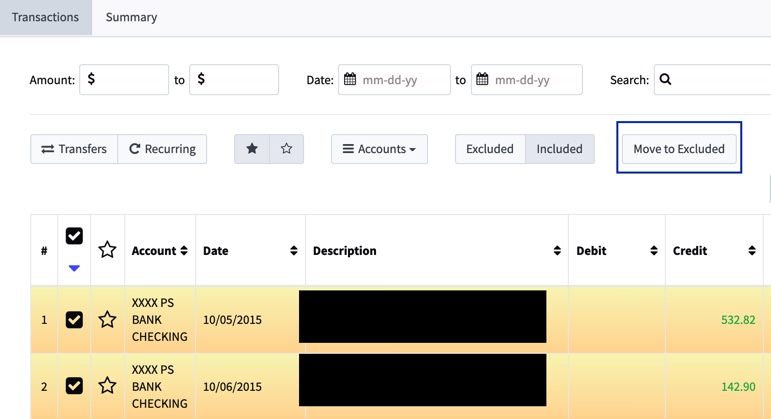Click the outlined star filter icon
The height and width of the screenshot is (419, 771).
(x=286, y=149)
